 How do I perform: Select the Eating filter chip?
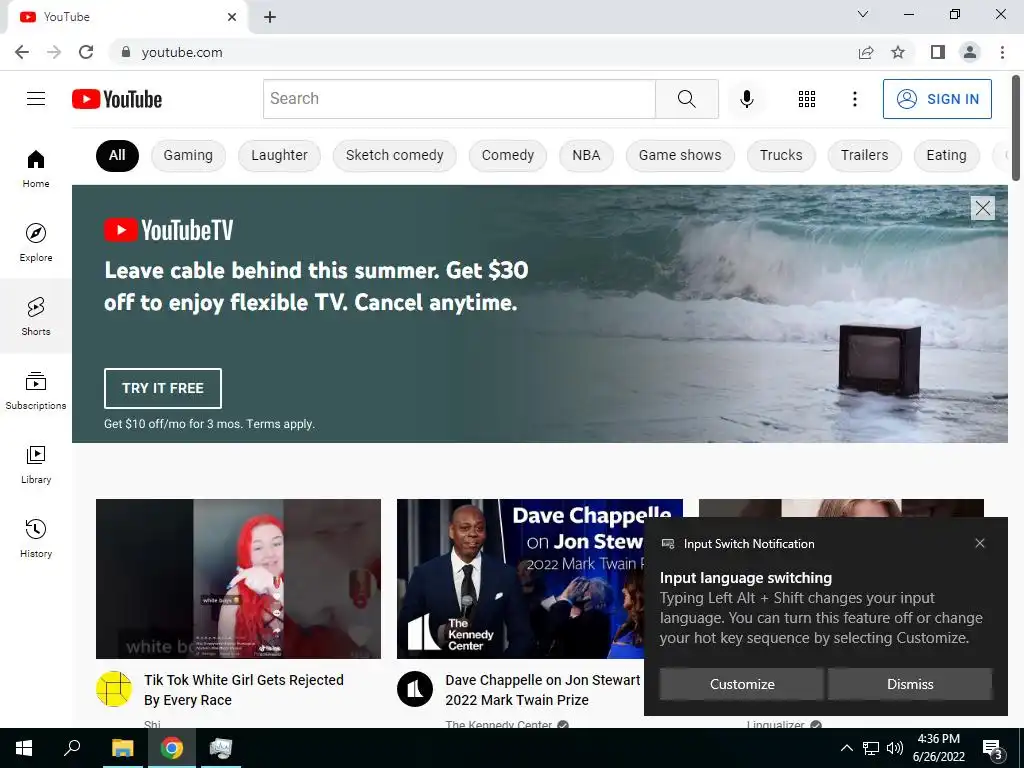(x=946, y=155)
